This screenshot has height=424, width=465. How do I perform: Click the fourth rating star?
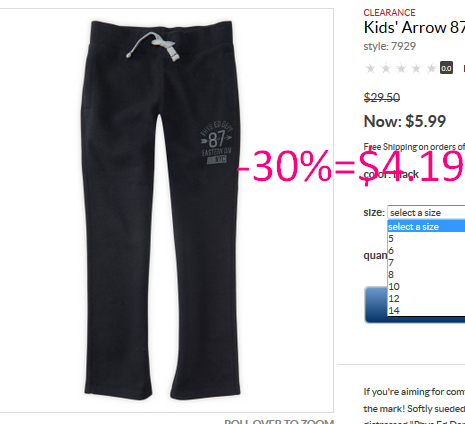point(416,68)
